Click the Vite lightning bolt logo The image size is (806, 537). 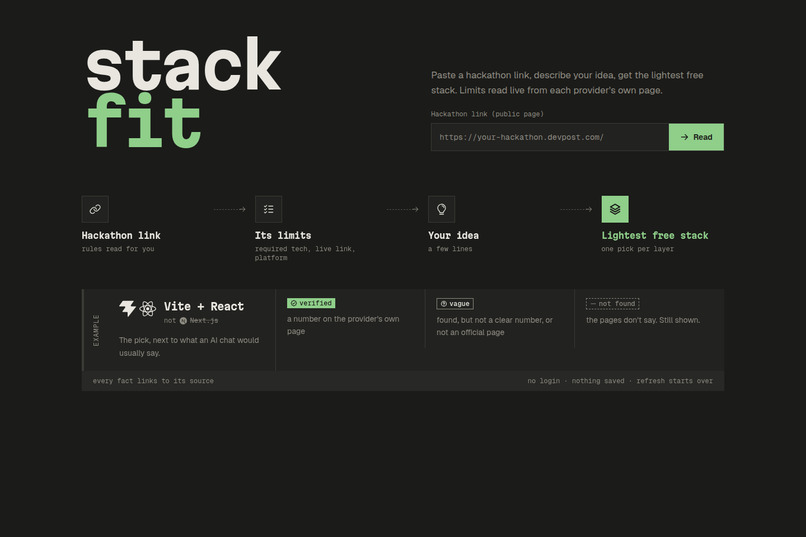127,308
